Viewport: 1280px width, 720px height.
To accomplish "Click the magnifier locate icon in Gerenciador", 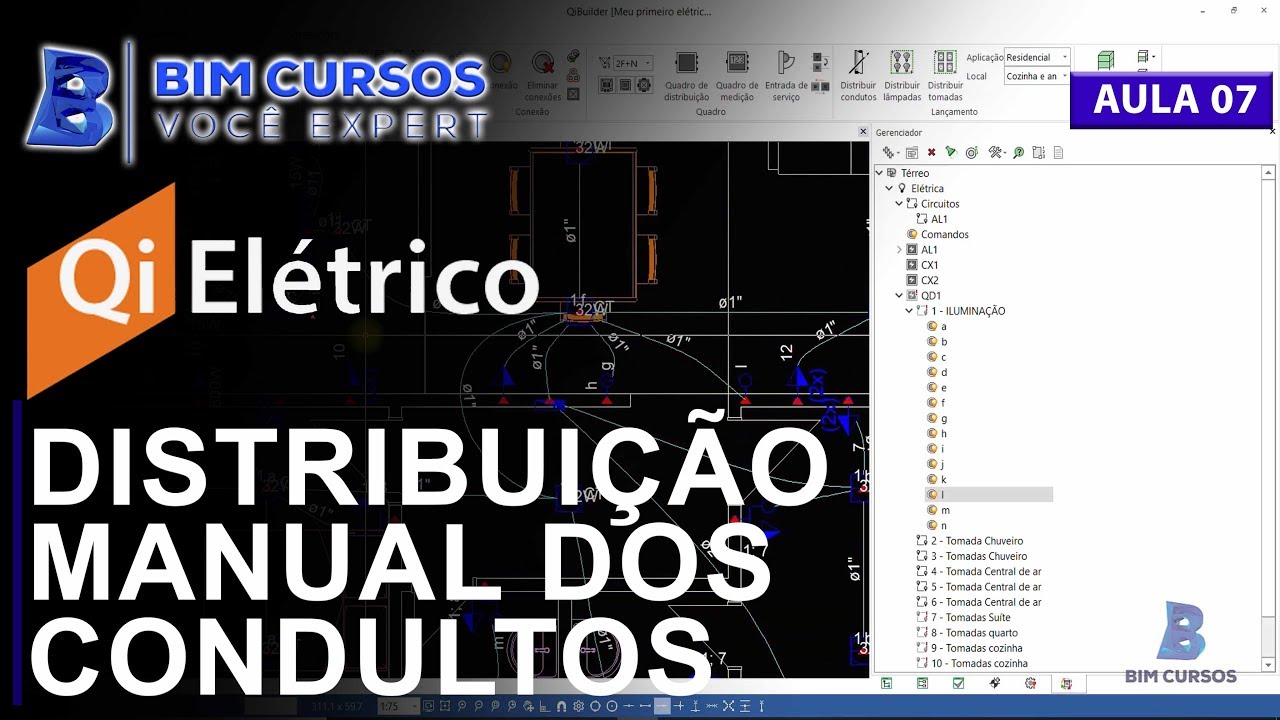I will coord(1018,153).
